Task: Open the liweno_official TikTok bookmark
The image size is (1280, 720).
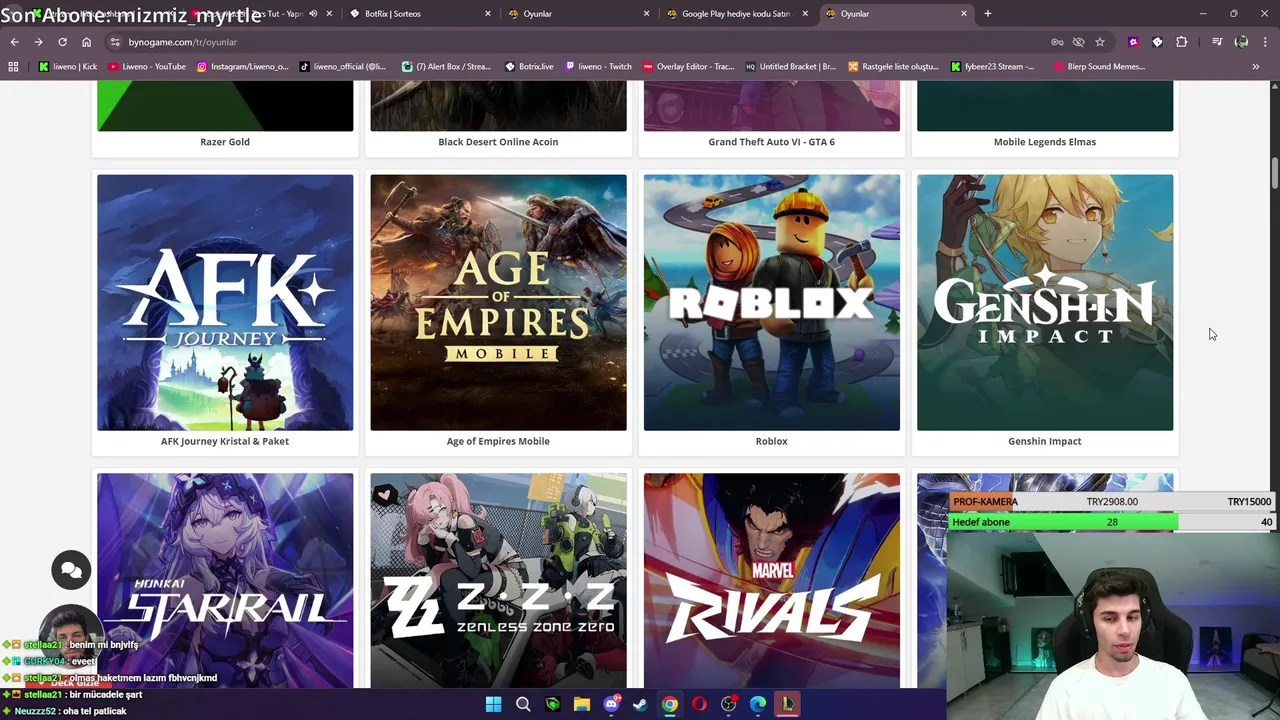Action: pyautogui.click(x=342, y=66)
